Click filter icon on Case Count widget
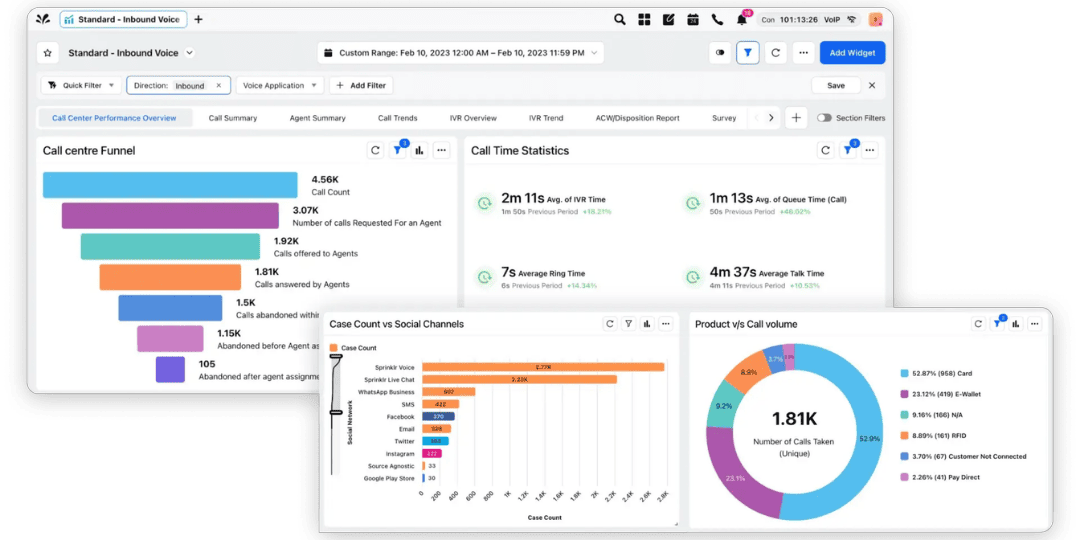This screenshot has width=1080, height=540. tap(628, 324)
